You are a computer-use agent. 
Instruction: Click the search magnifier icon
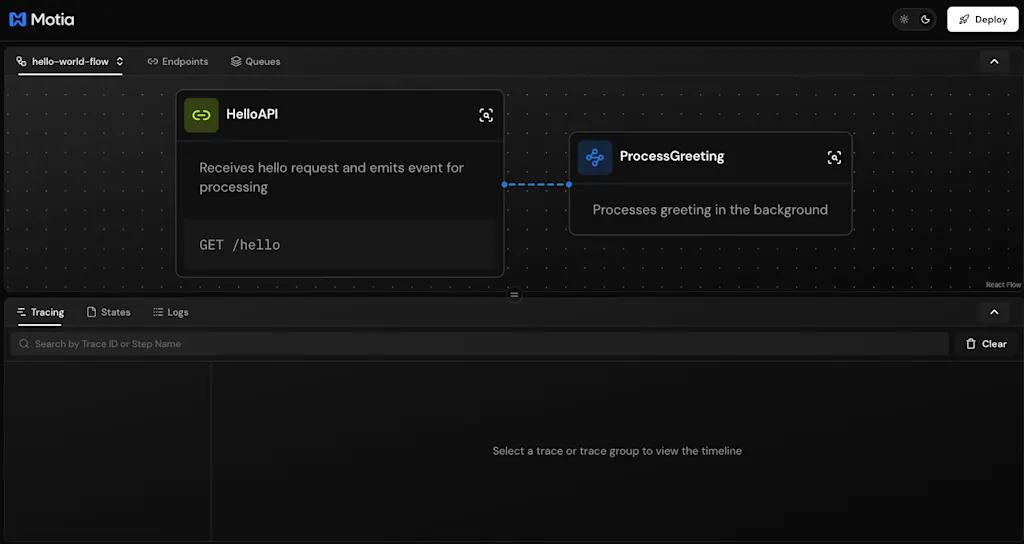point(24,344)
